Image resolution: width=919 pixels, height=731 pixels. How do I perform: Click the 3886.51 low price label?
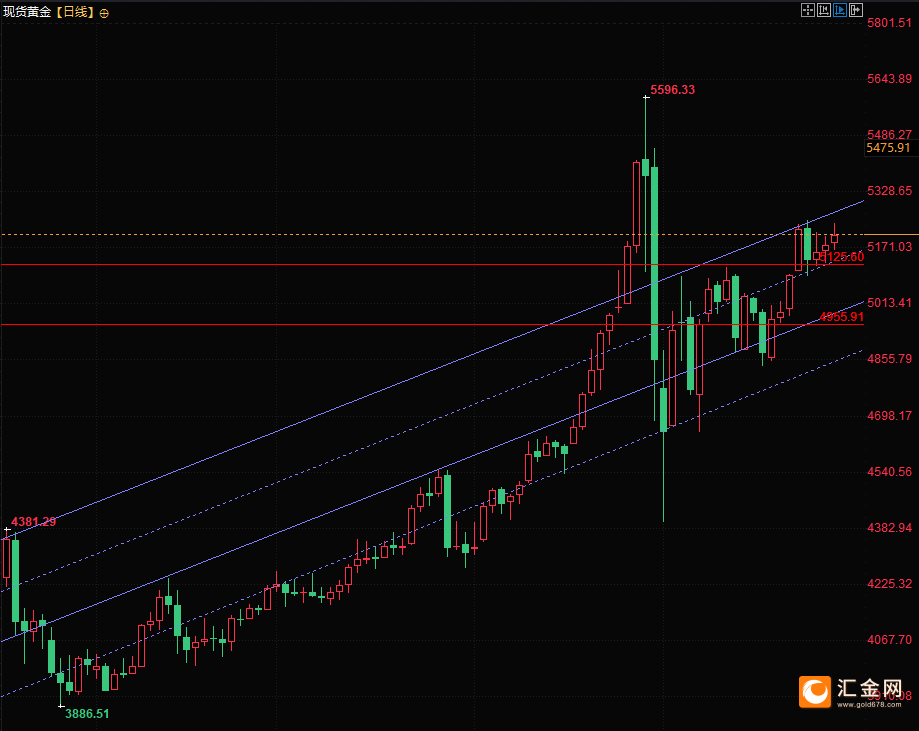tap(87, 713)
